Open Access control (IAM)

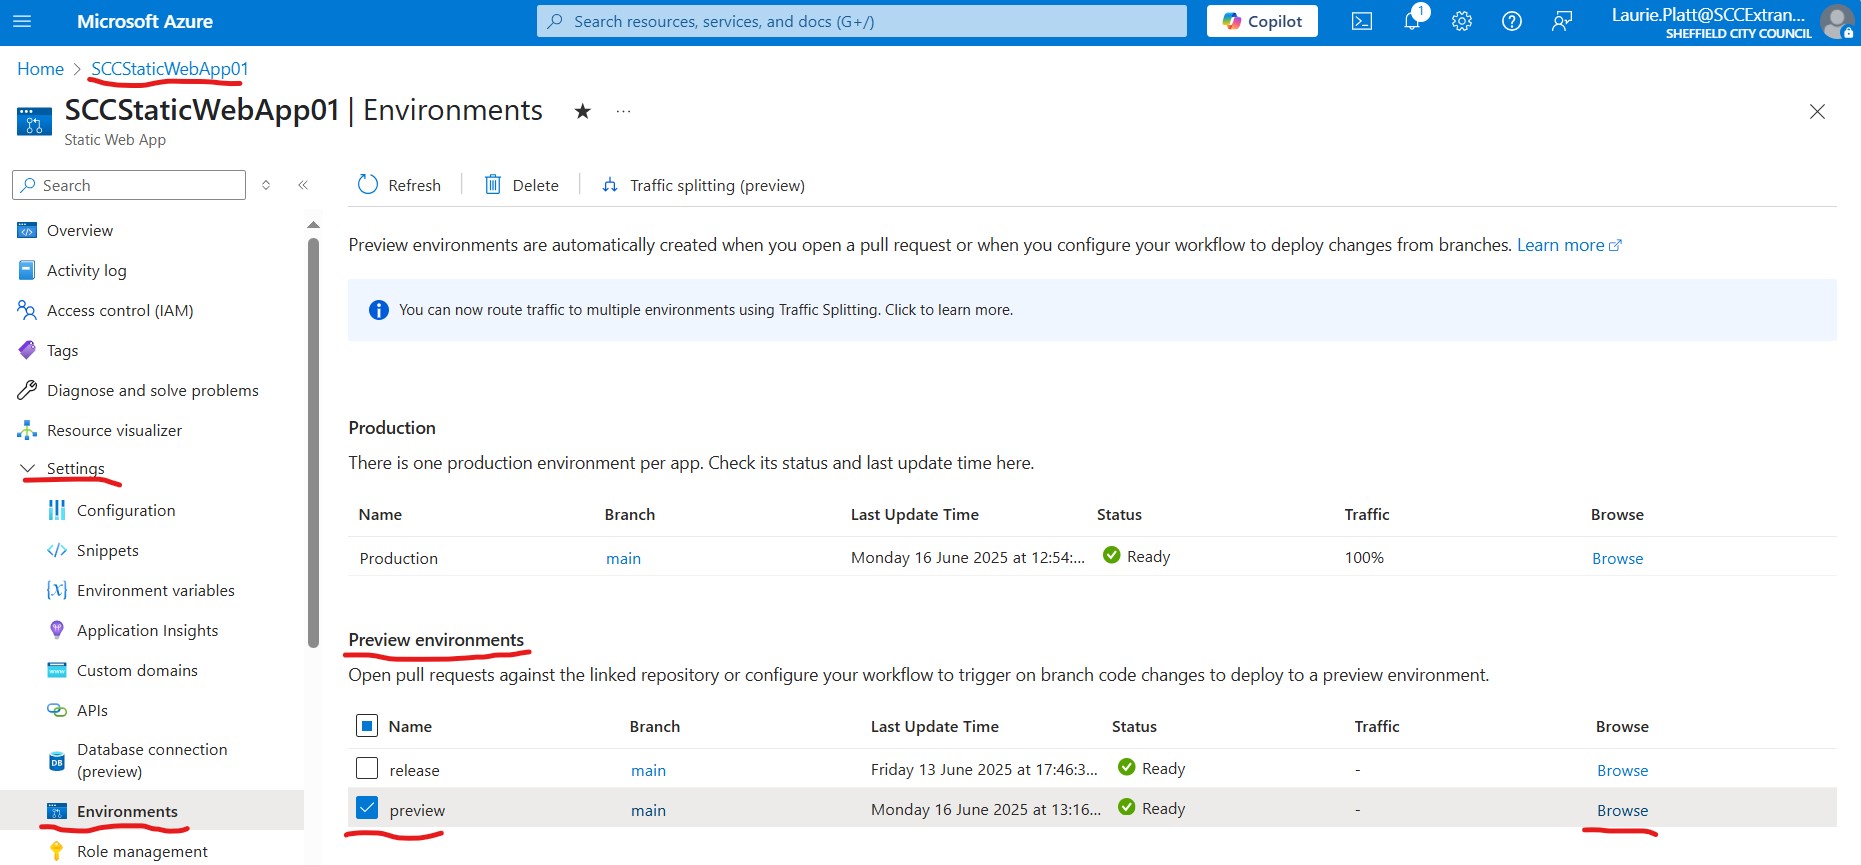click(120, 310)
